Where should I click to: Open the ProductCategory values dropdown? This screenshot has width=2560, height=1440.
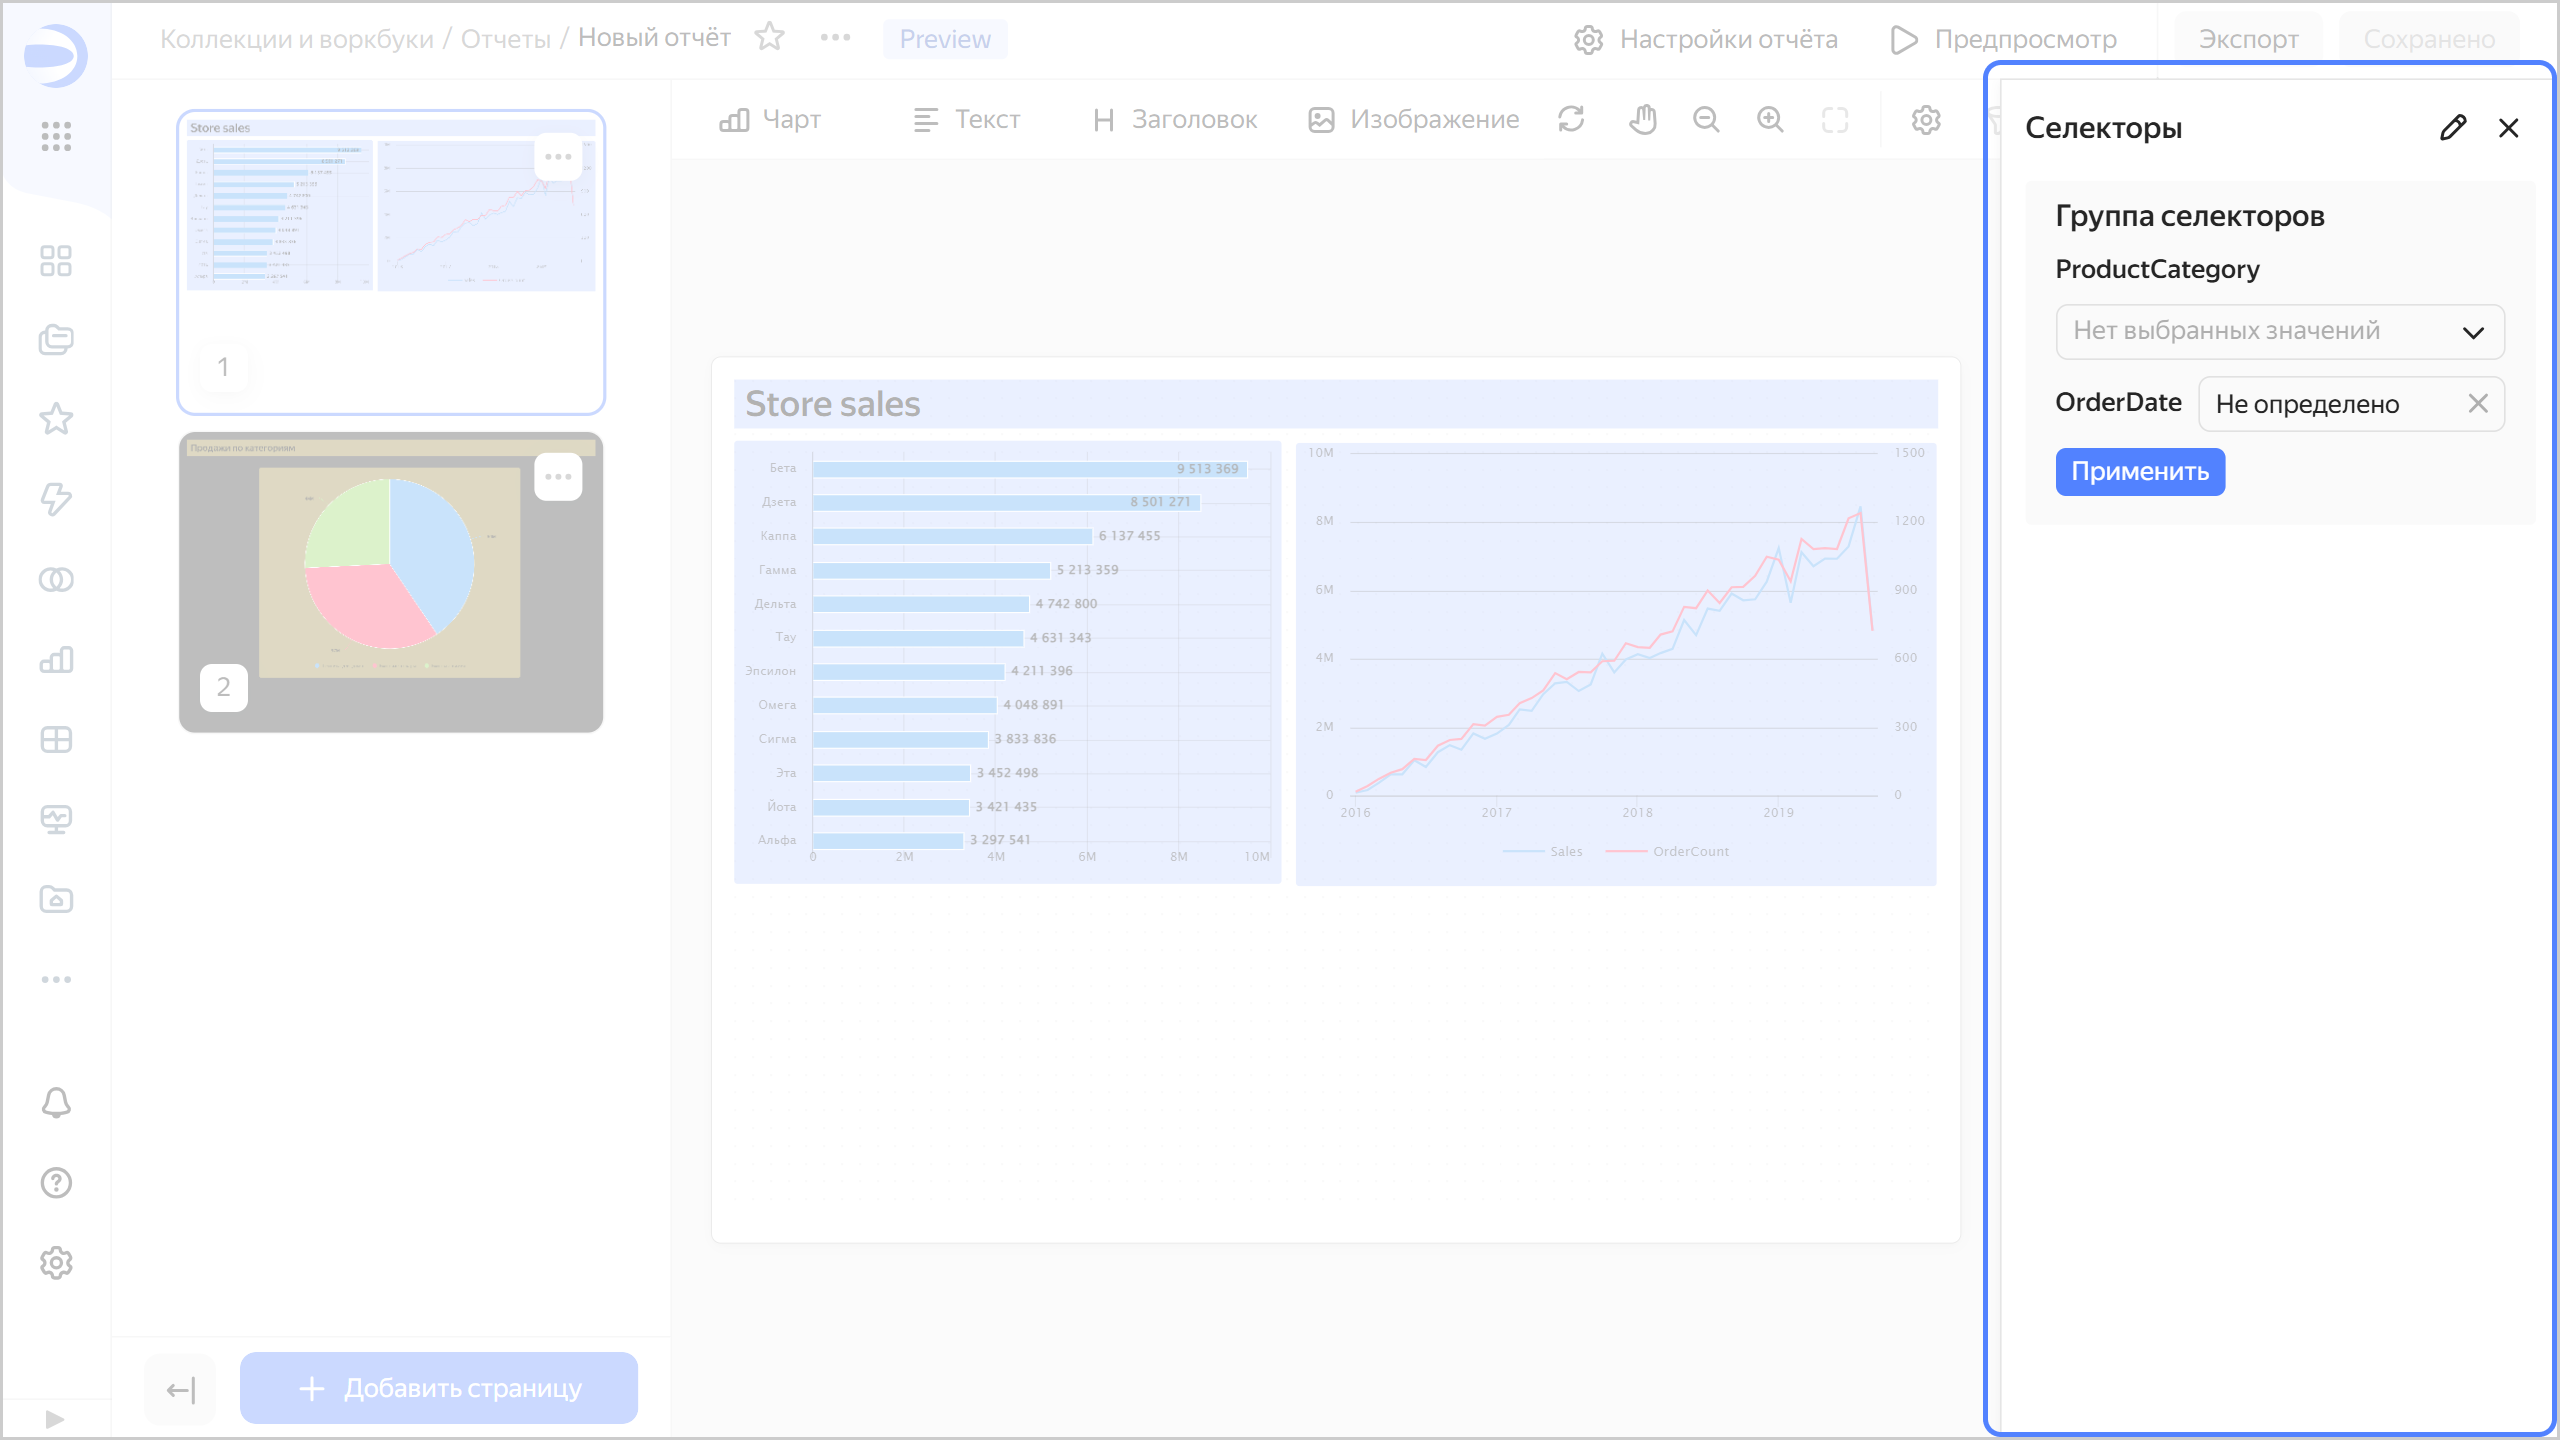[2279, 332]
